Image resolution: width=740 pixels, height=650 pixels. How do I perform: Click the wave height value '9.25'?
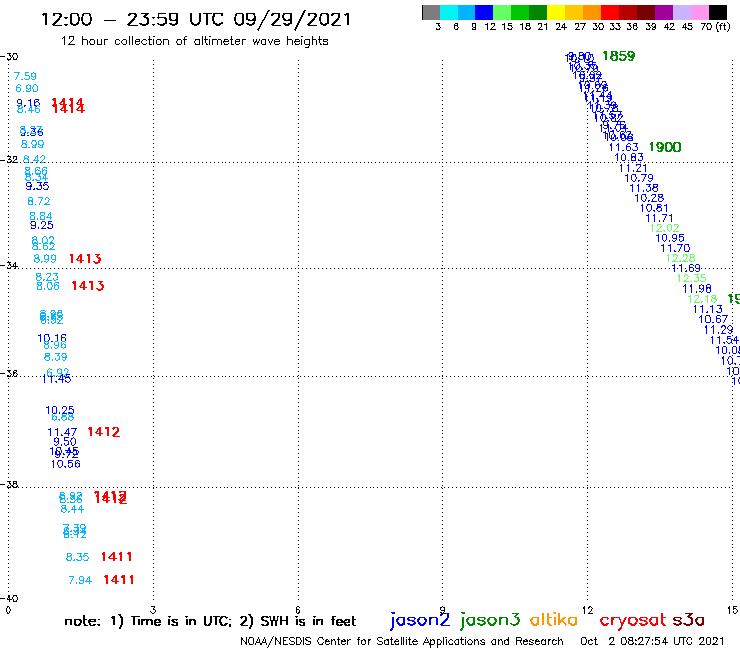[42, 225]
